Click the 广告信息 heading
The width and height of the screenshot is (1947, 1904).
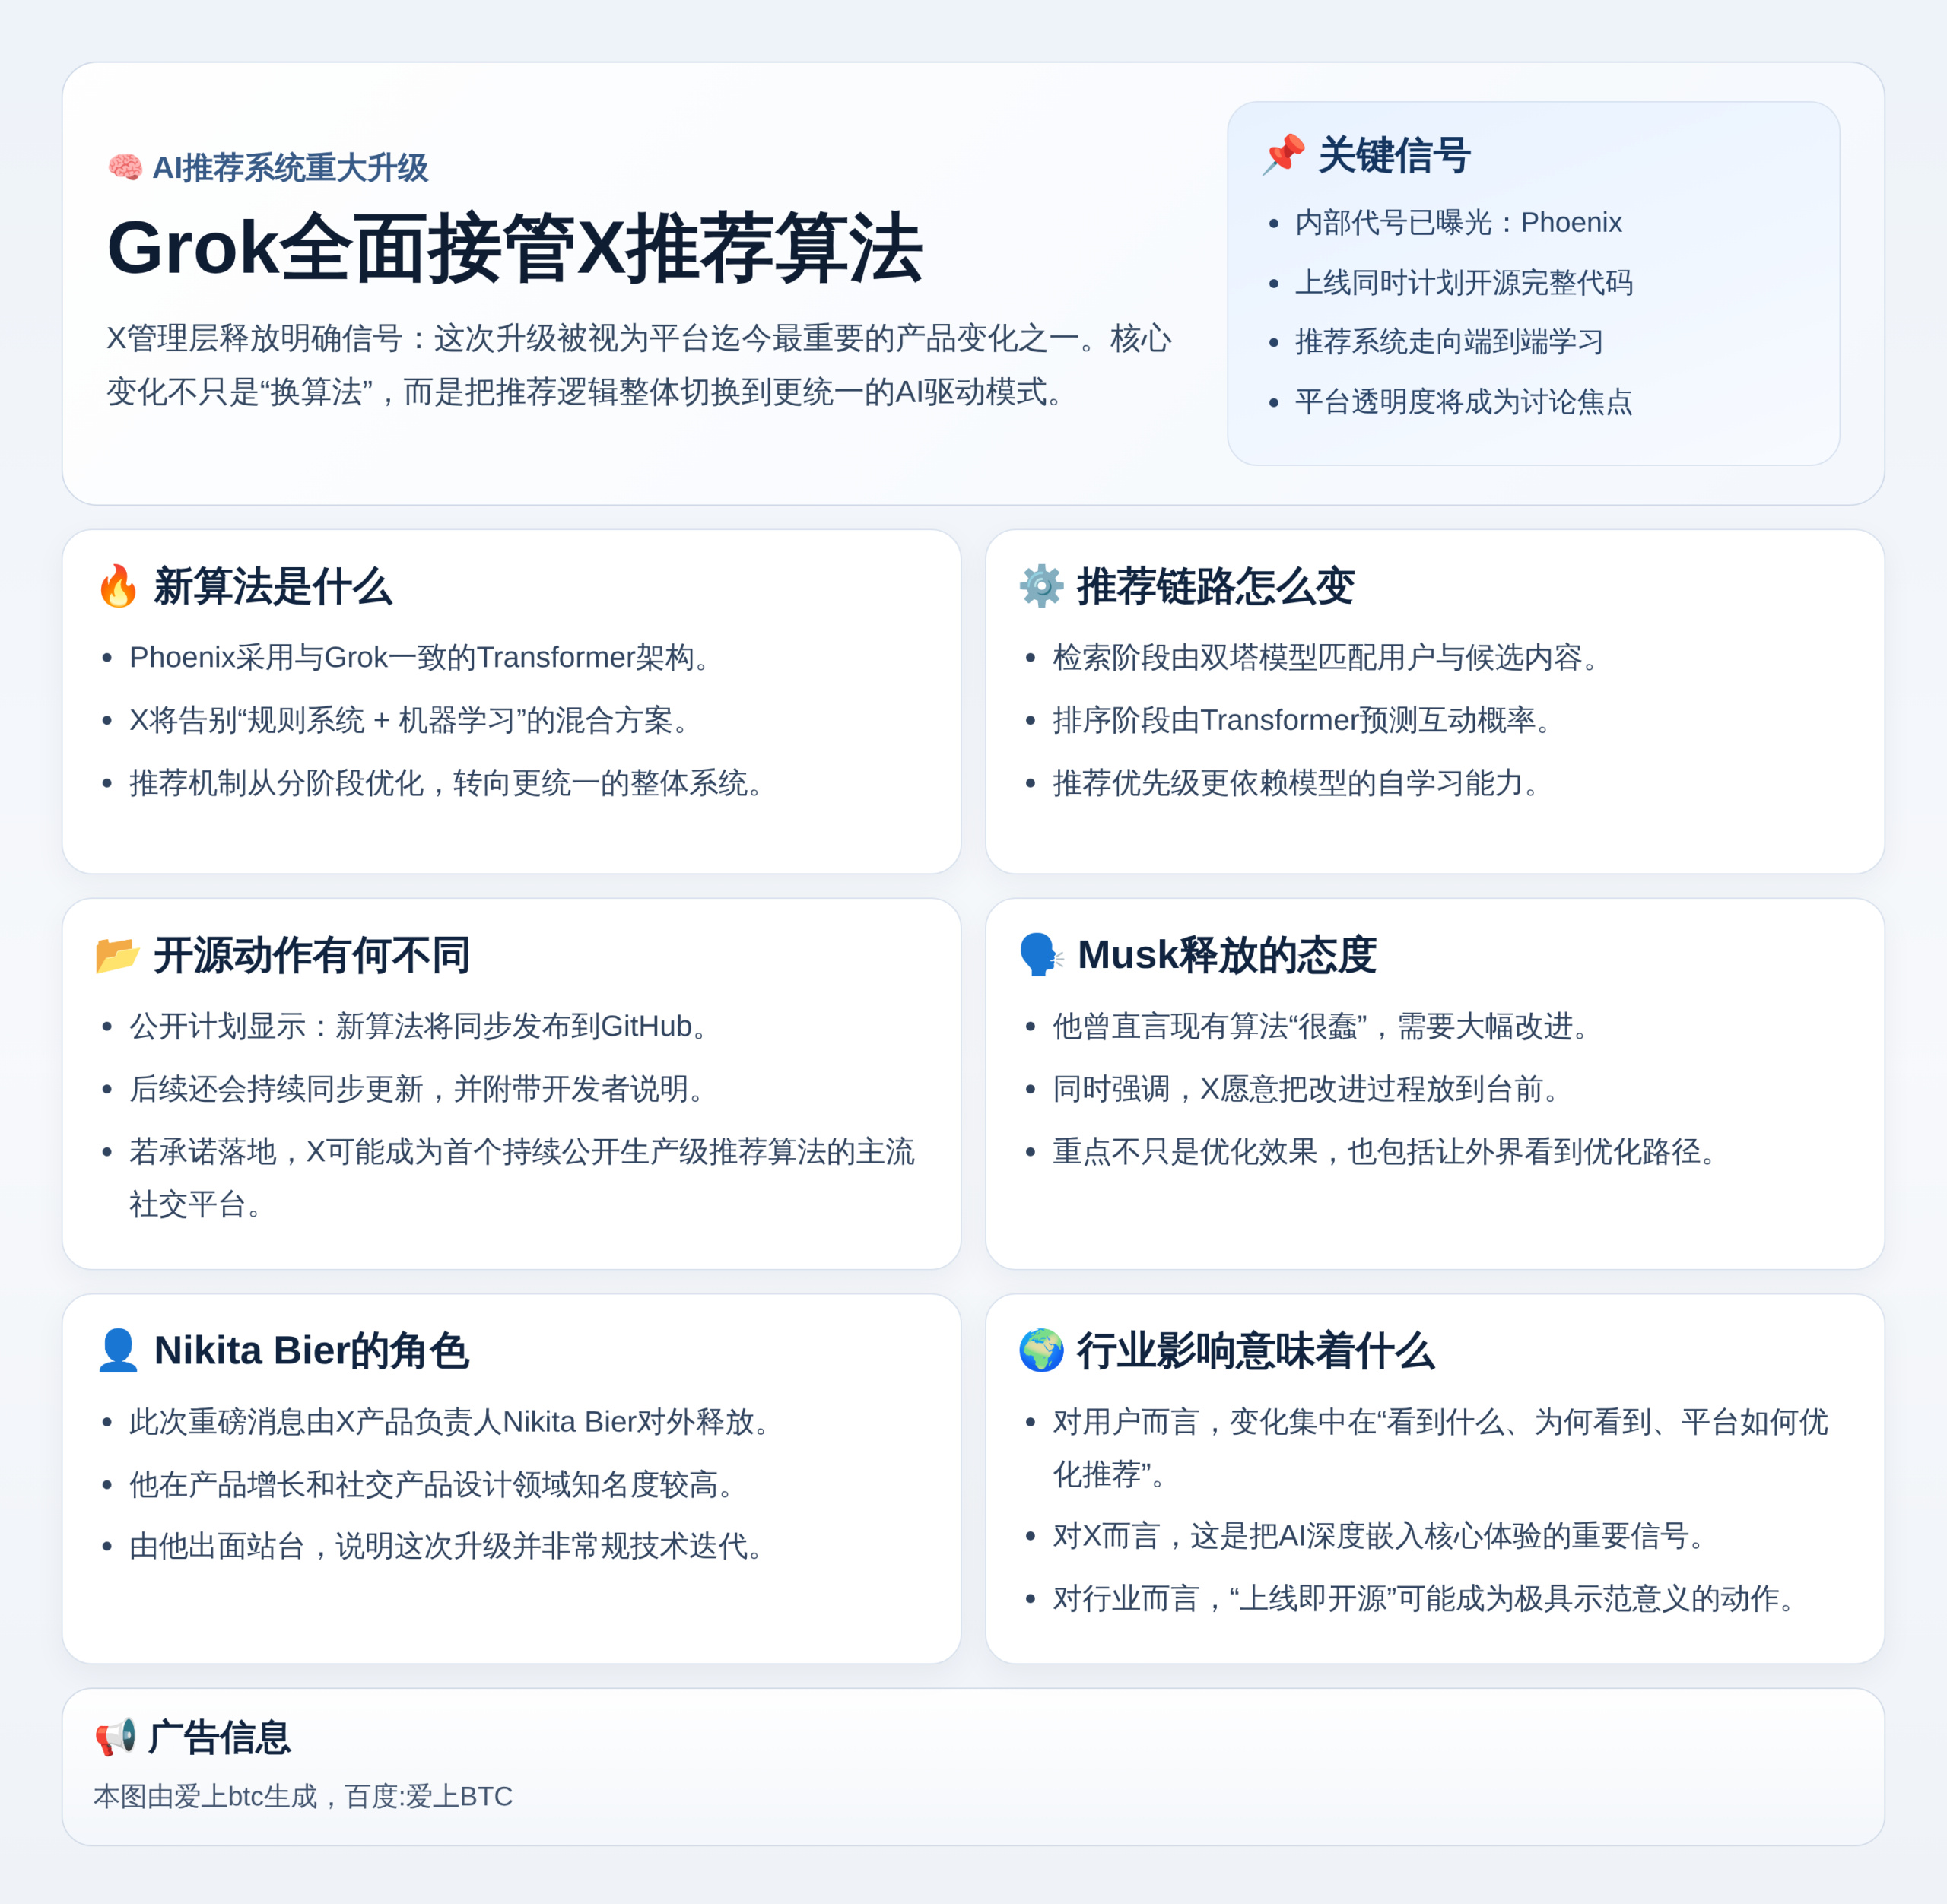[x=219, y=1738]
